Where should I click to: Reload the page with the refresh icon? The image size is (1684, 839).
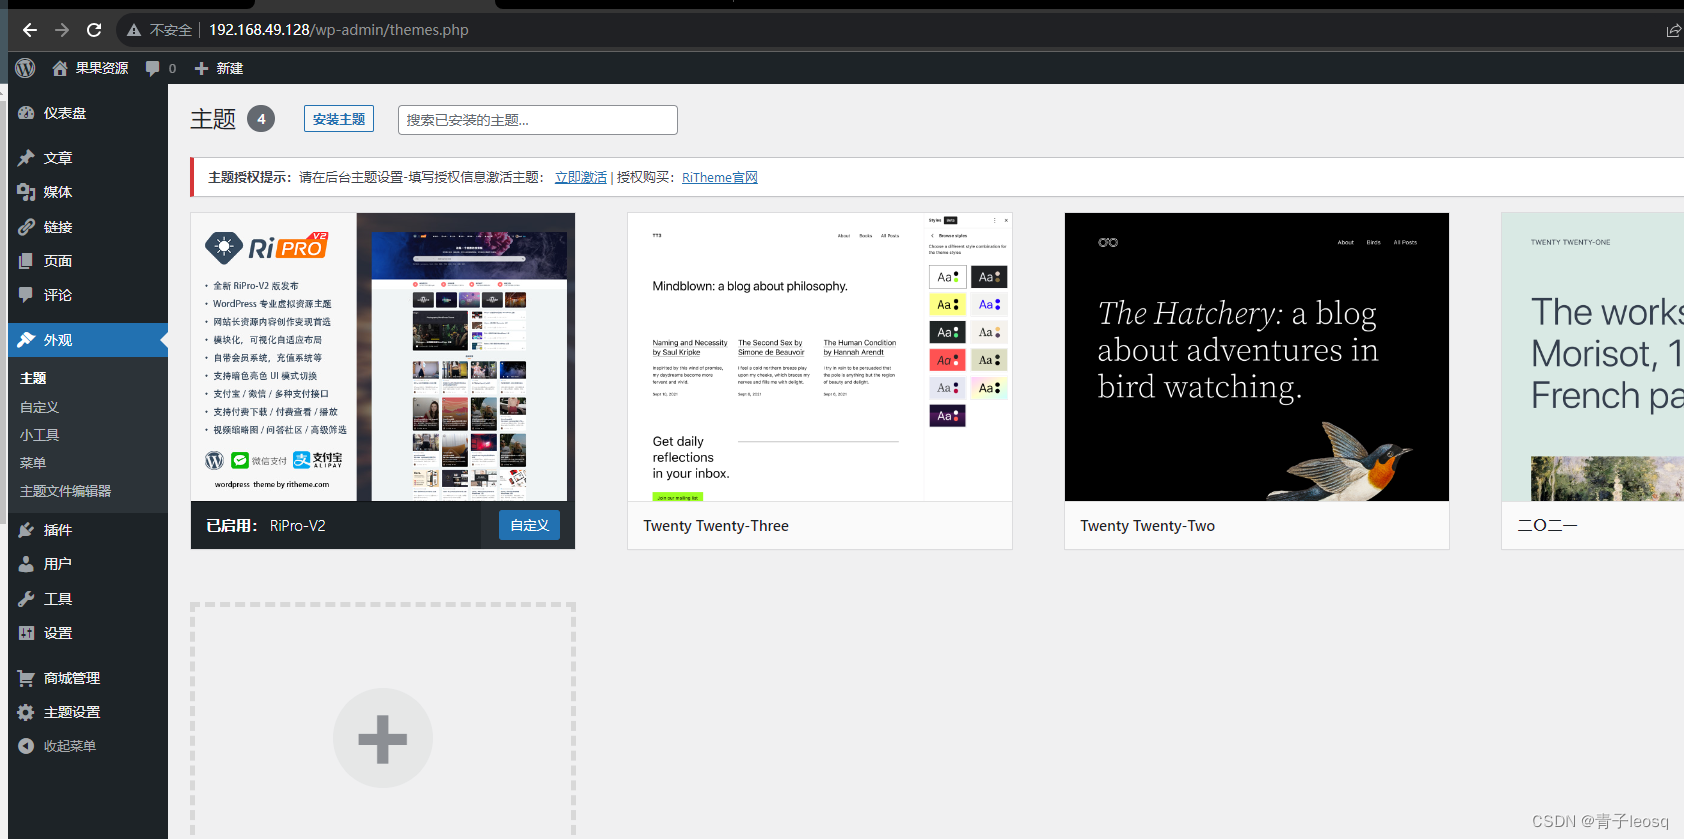(94, 30)
